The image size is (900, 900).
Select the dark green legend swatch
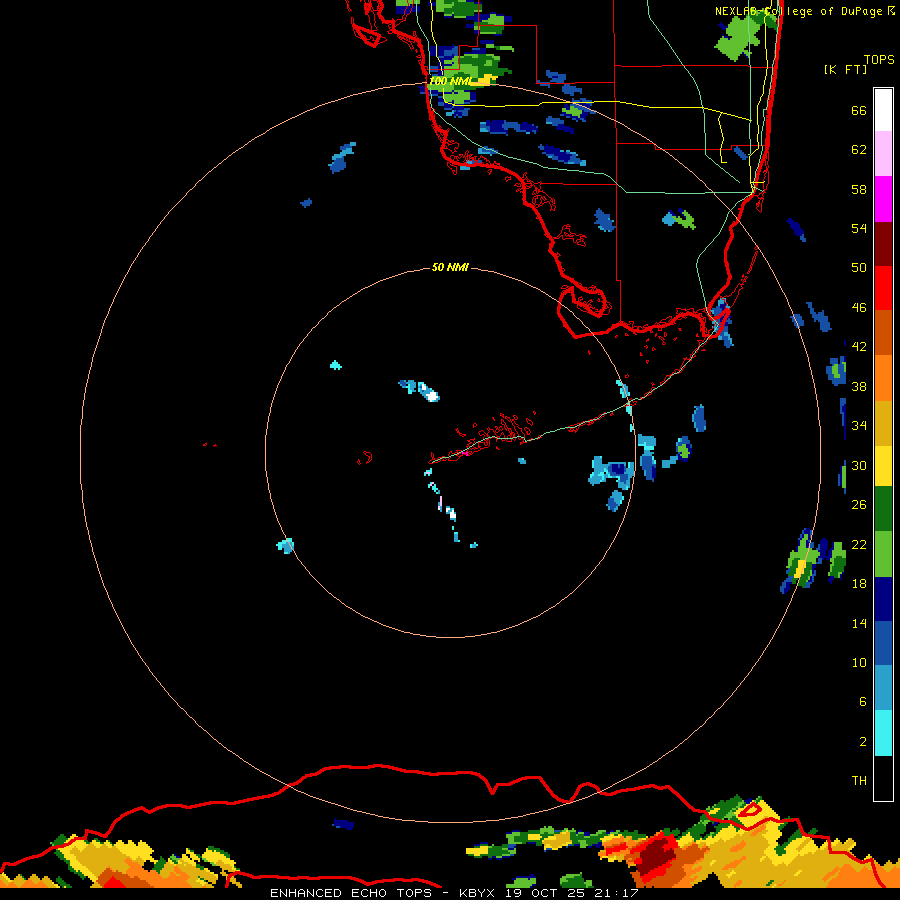click(883, 509)
